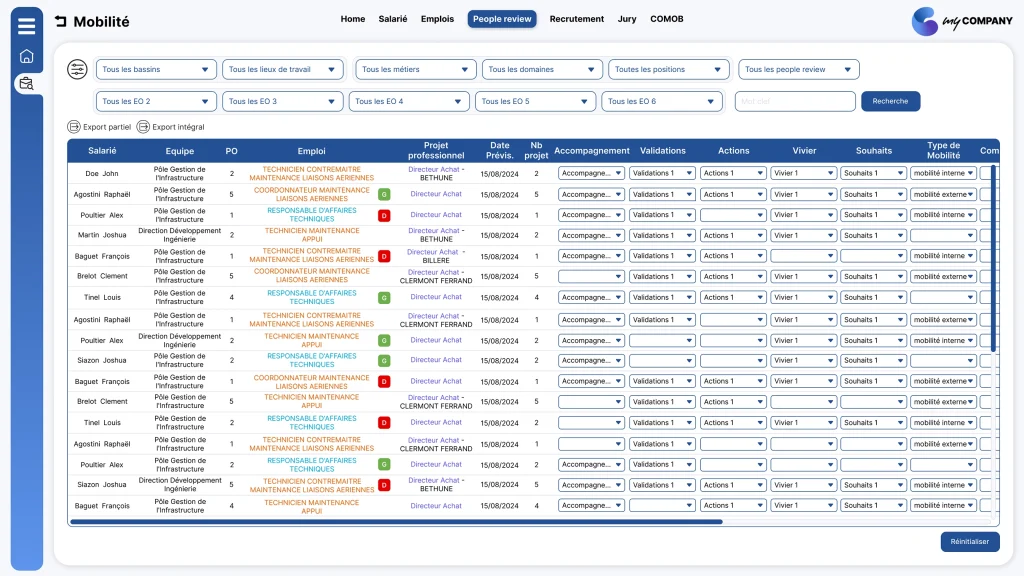Click the Export partiel icon
This screenshot has width=1024, height=576.
(74, 127)
